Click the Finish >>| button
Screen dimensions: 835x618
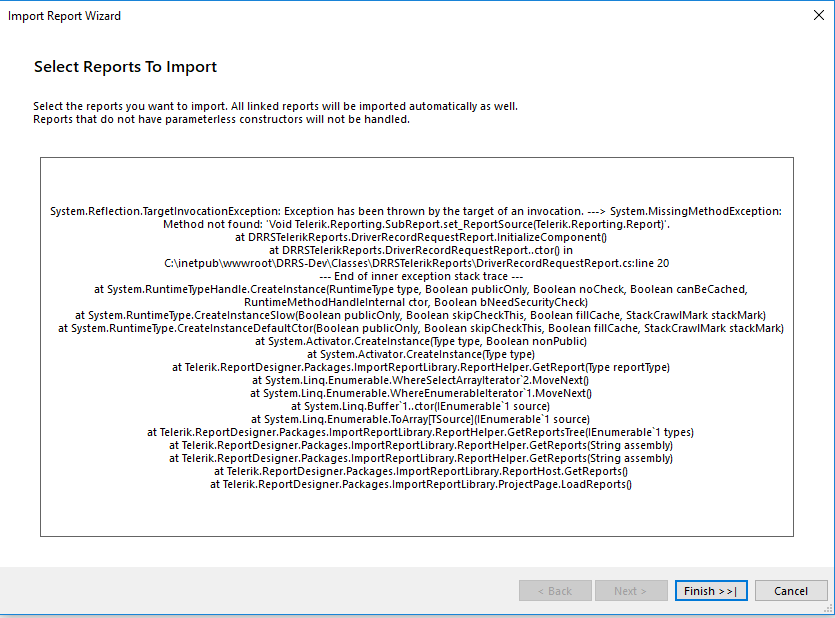tap(711, 591)
